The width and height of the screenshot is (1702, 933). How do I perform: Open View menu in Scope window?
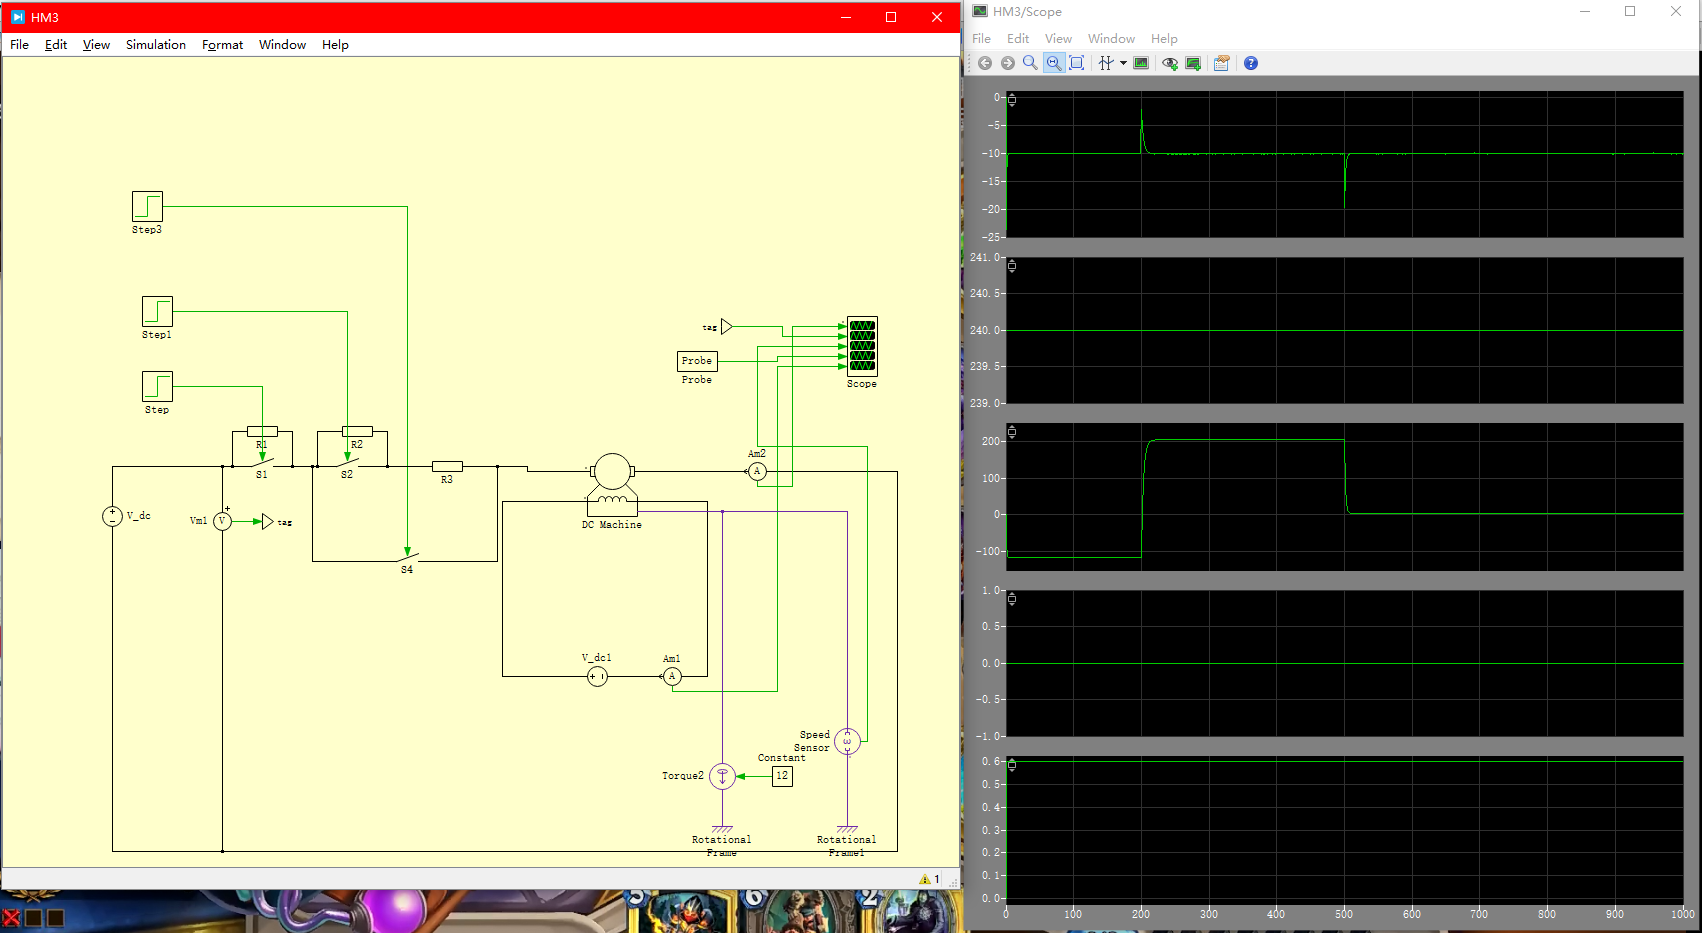pos(1058,39)
